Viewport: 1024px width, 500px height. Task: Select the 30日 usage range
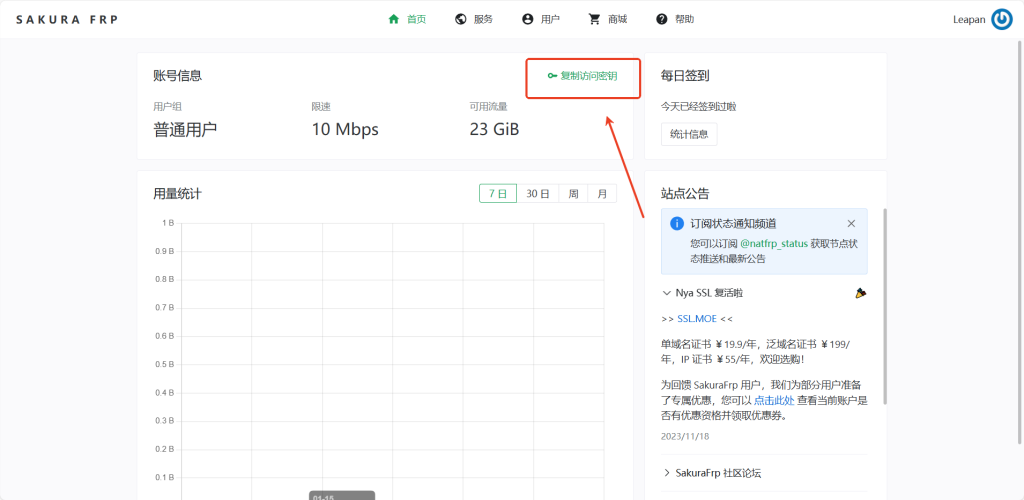click(537, 194)
